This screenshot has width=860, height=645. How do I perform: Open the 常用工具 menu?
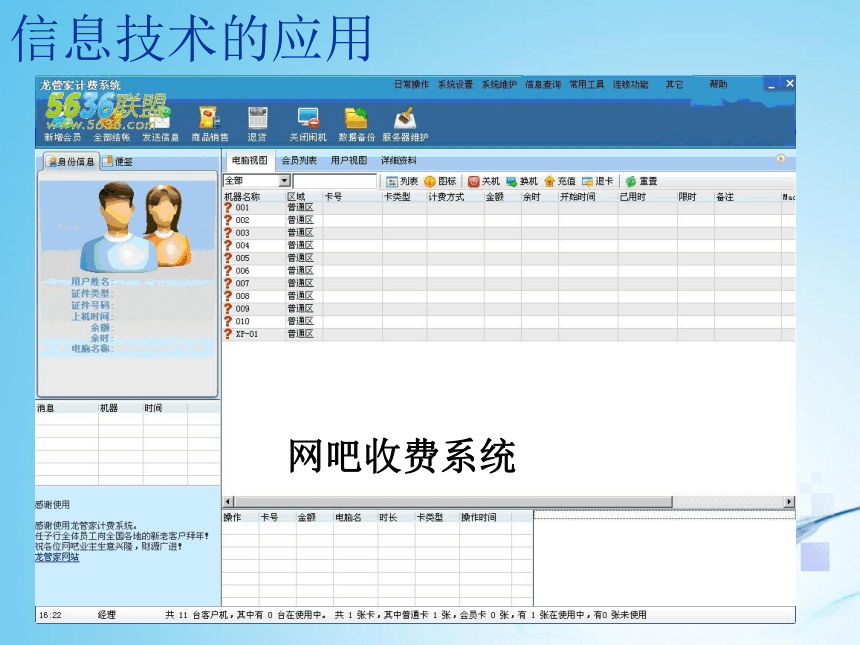587,84
